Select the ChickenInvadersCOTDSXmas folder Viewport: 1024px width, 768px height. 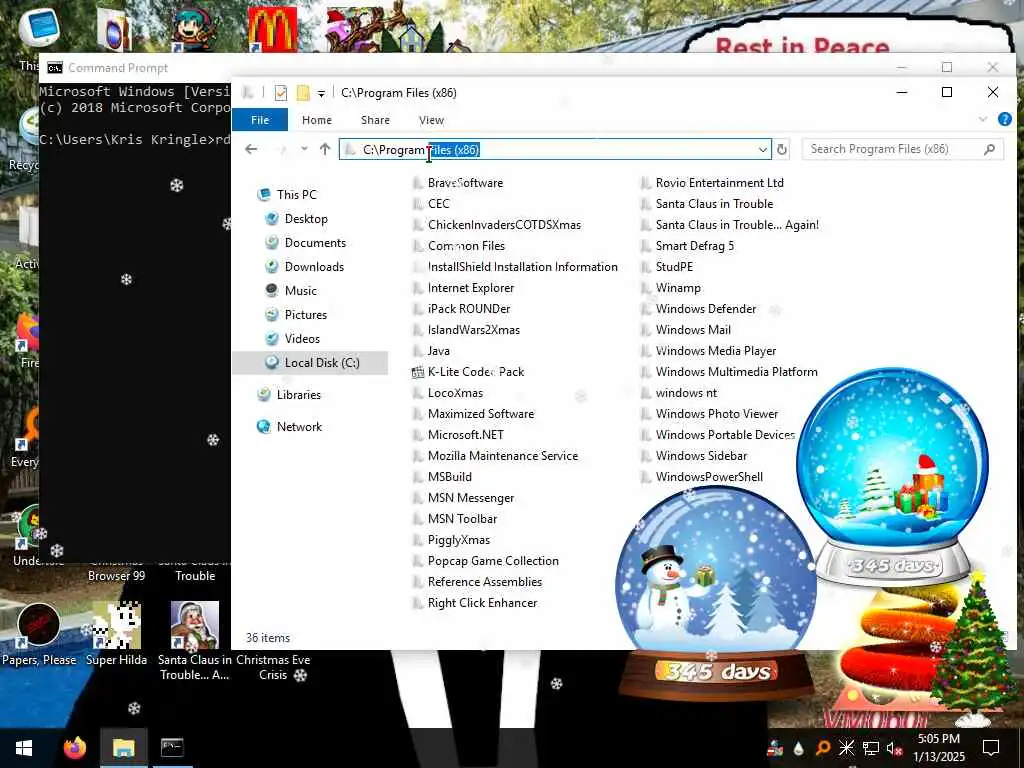click(504, 225)
